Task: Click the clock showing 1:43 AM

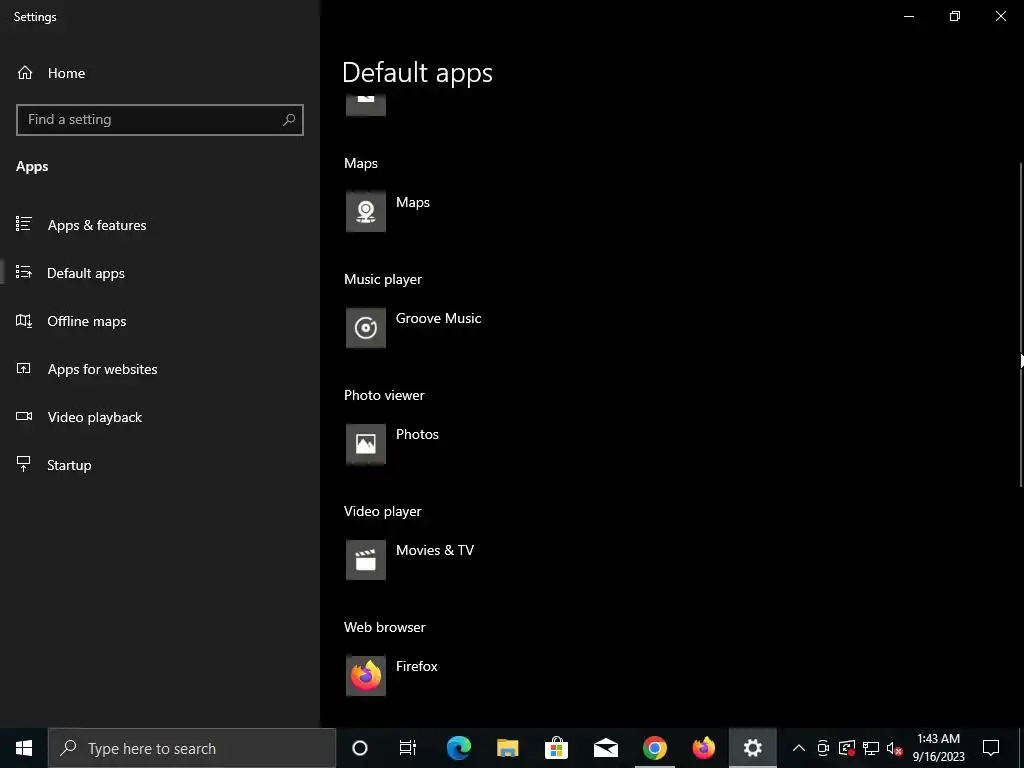Action: point(938,739)
